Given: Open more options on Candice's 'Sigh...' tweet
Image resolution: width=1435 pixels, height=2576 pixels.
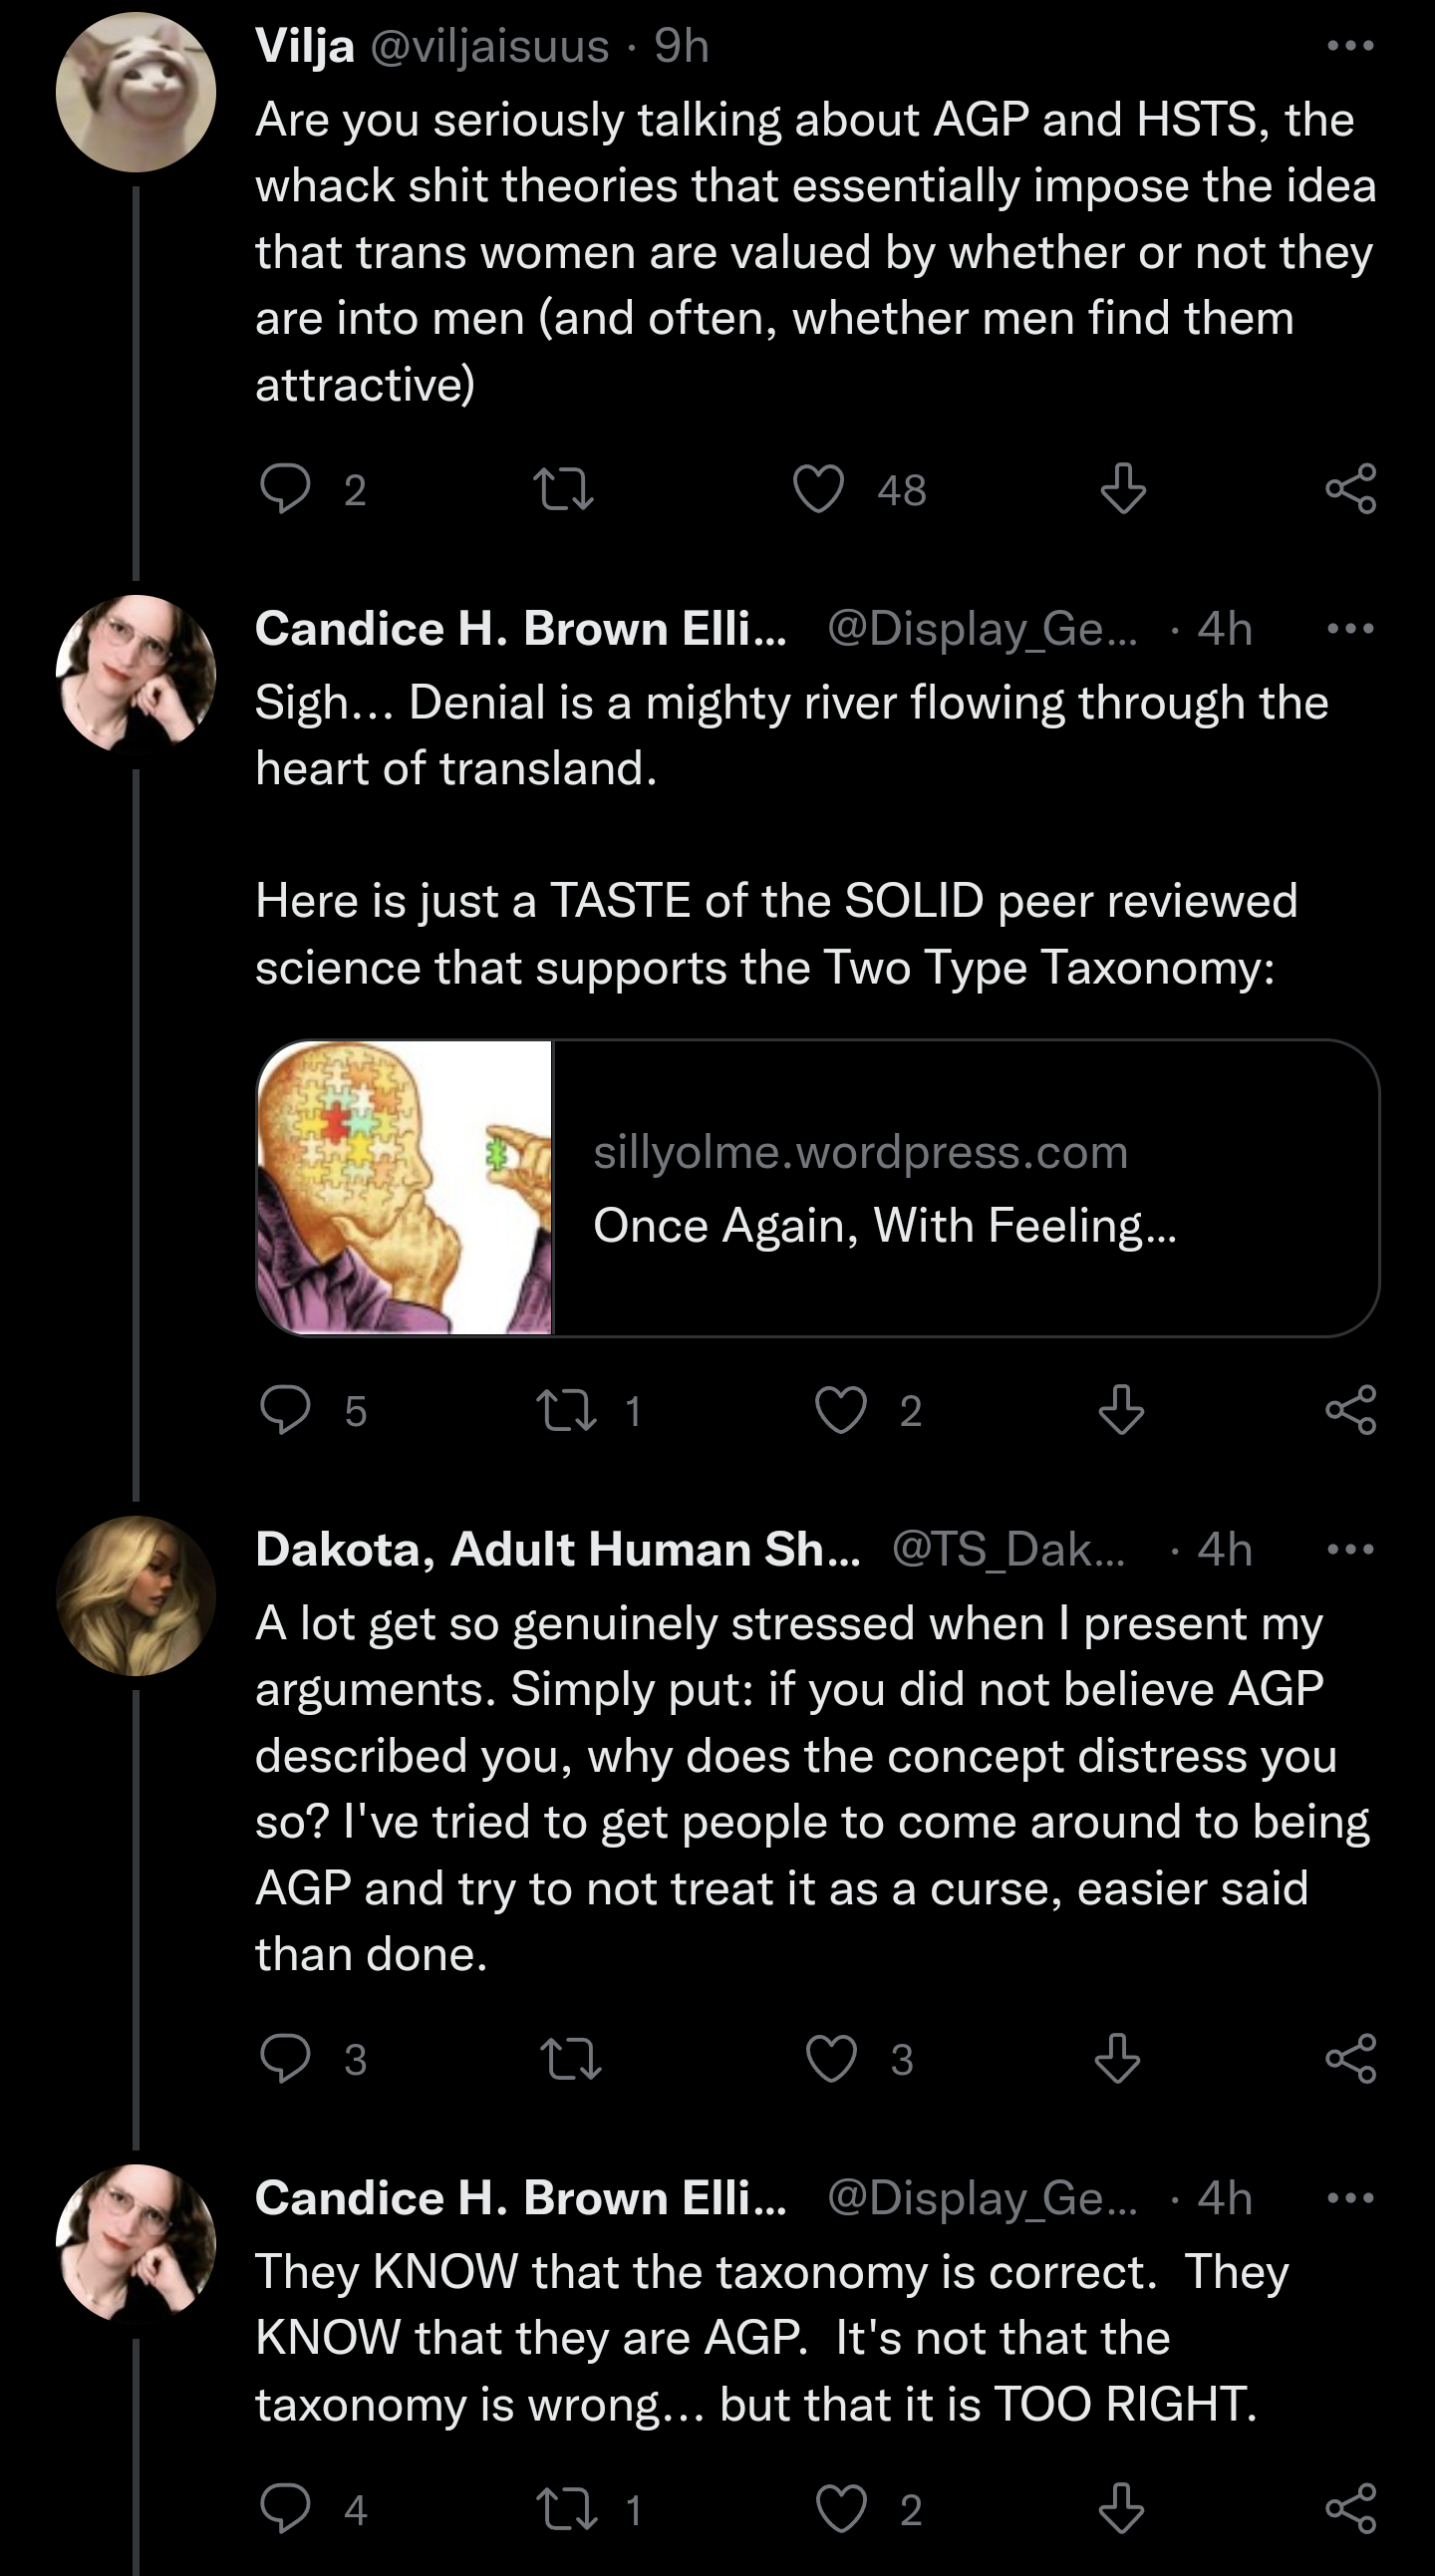Looking at the screenshot, I should (1350, 629).
